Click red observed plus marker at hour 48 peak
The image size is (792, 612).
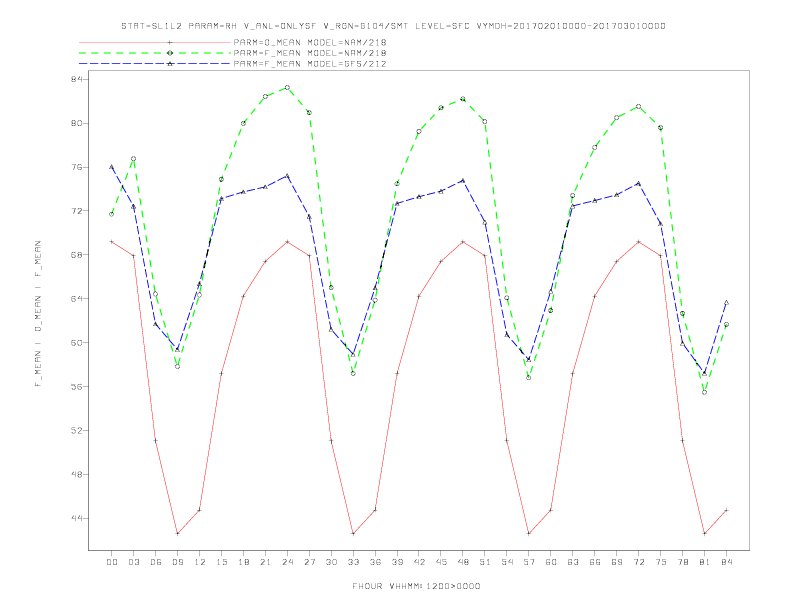pyautogui.click(x=463, y=242)
